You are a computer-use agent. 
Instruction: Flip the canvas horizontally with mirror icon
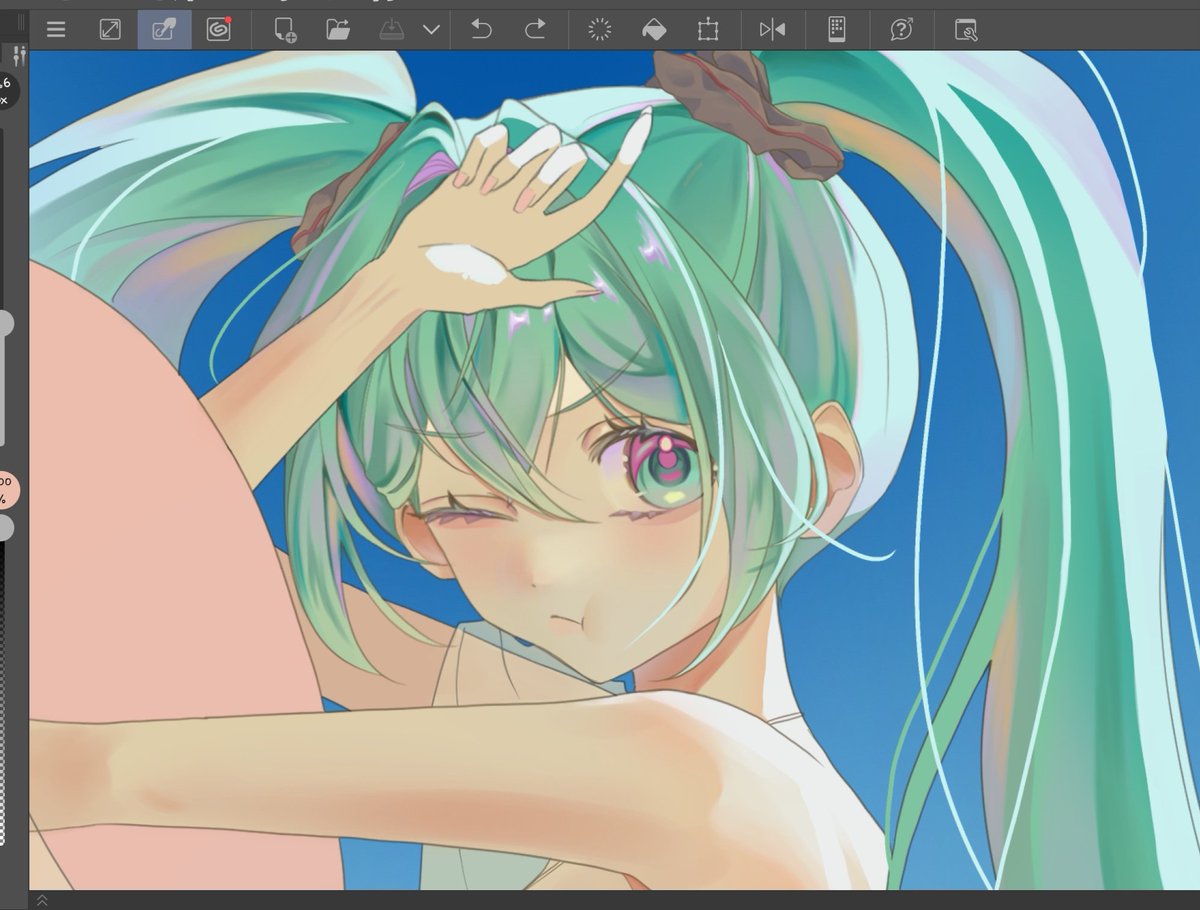[772, 30]
